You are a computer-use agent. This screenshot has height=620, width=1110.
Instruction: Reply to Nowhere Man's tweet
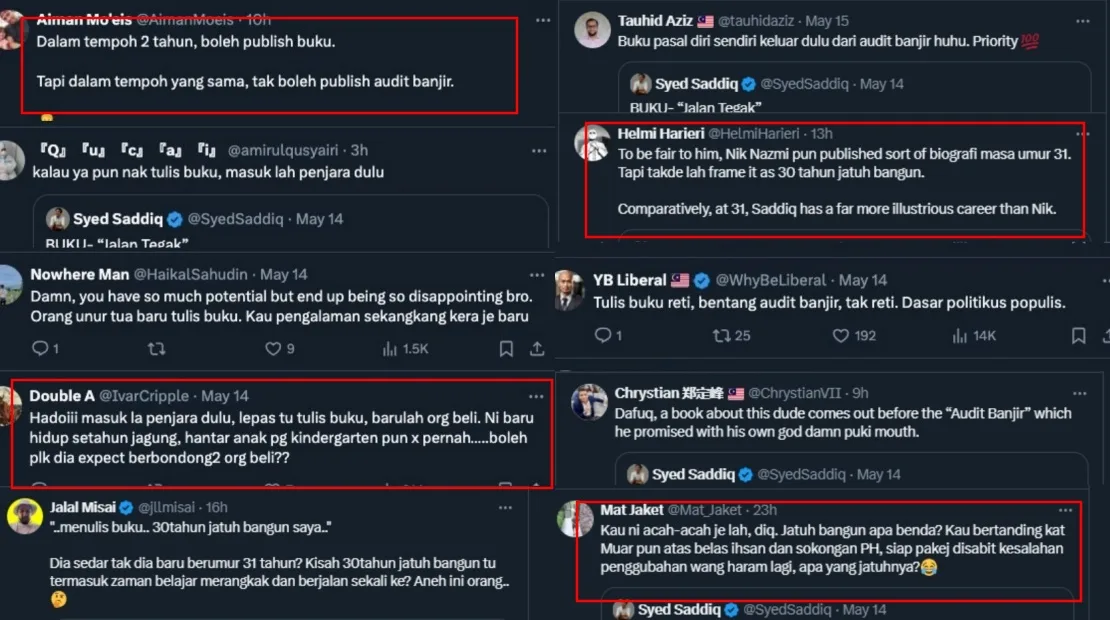pos(41,349)
